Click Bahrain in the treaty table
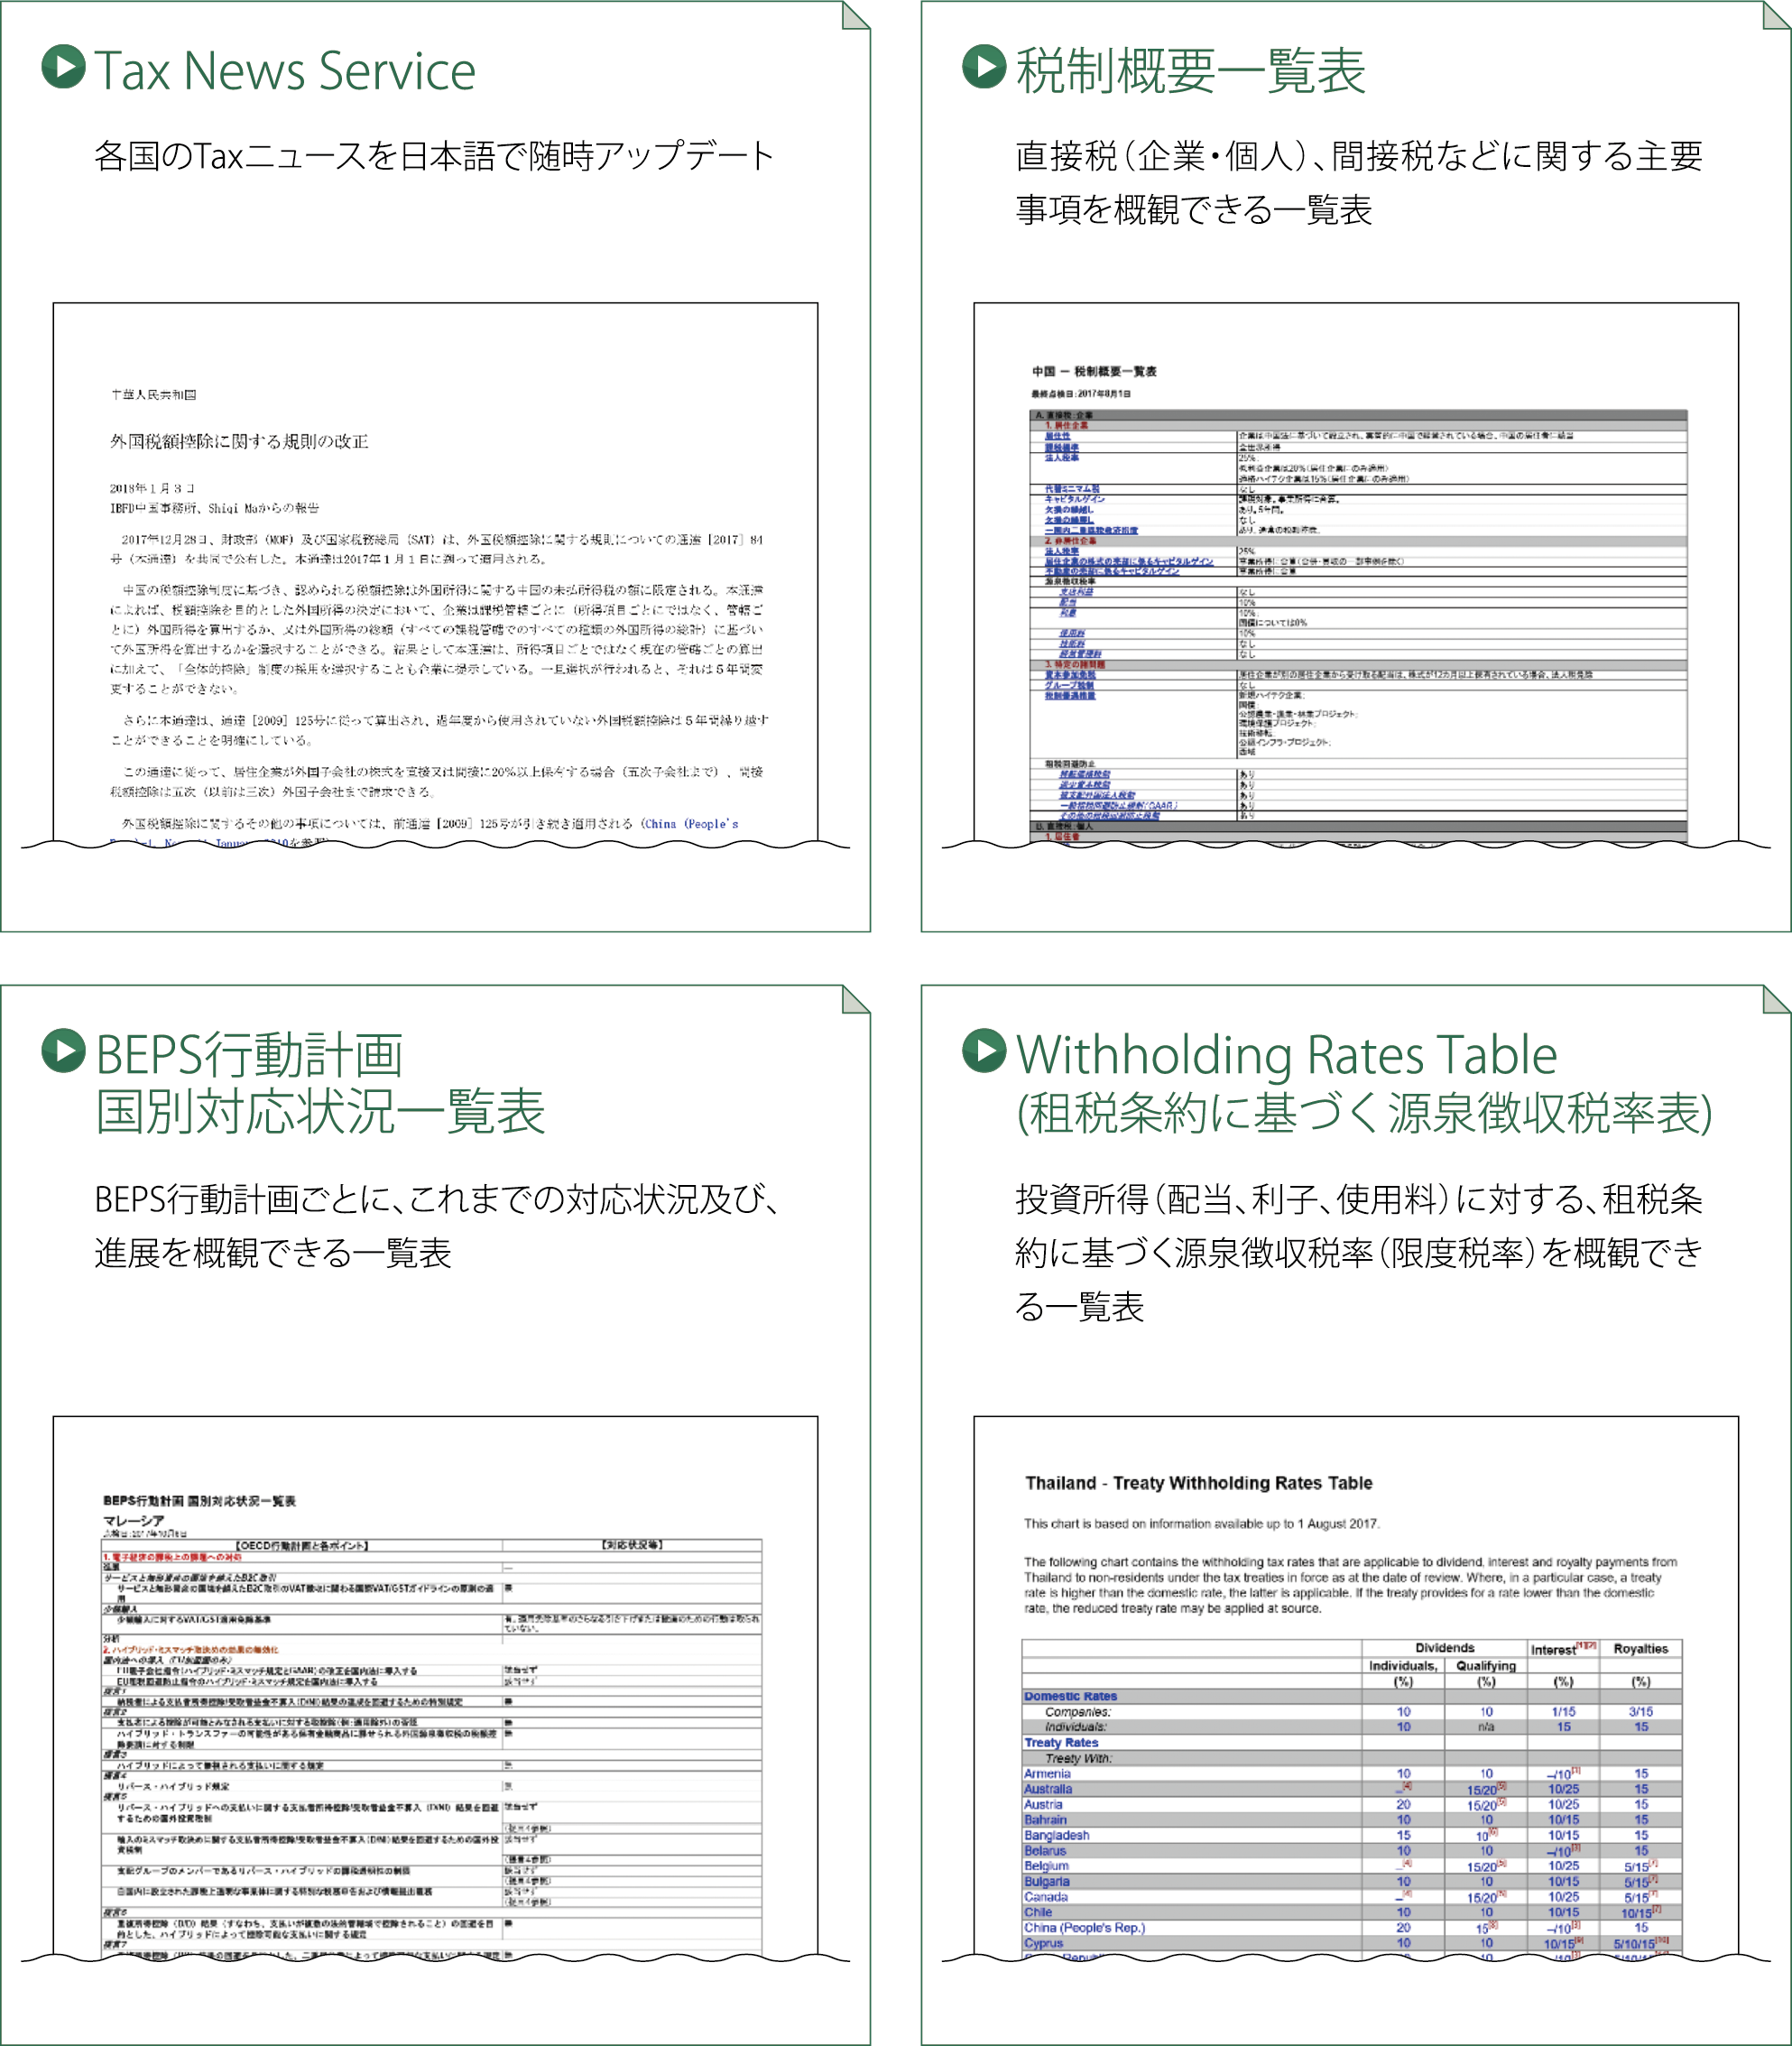 [x=1045, y=1820]
